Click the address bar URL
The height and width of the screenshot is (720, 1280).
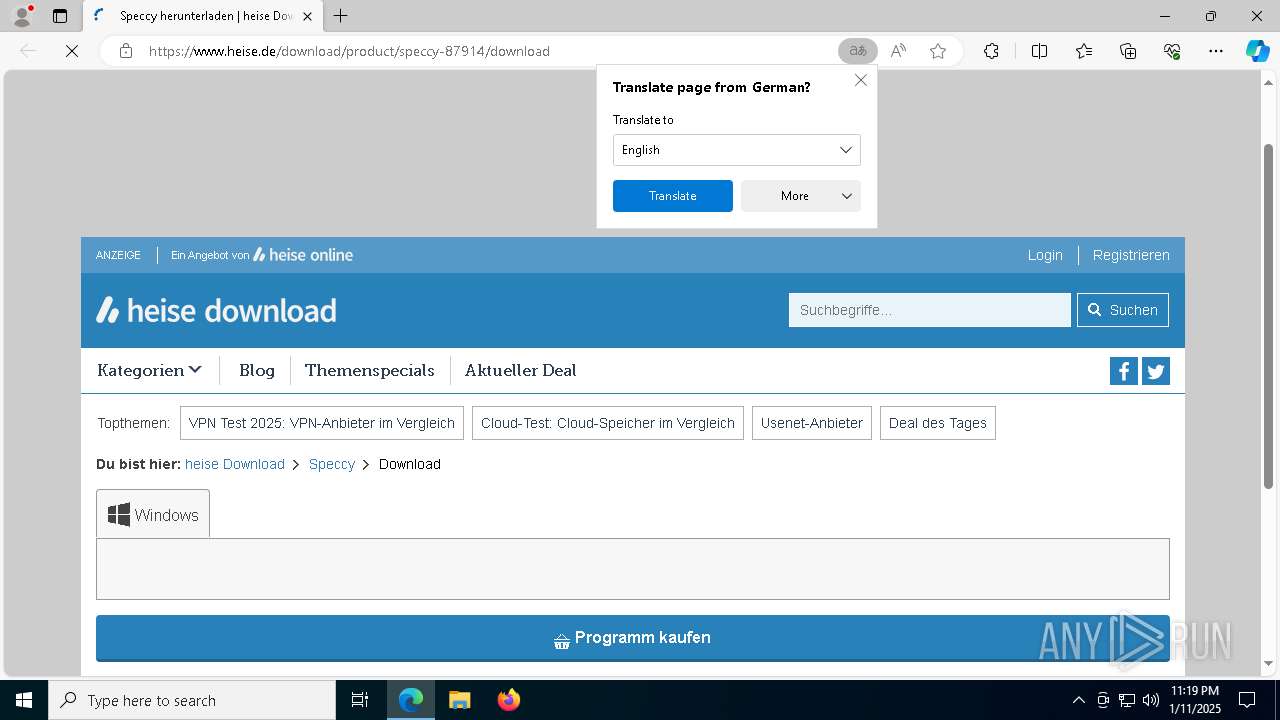click(349, 51)
